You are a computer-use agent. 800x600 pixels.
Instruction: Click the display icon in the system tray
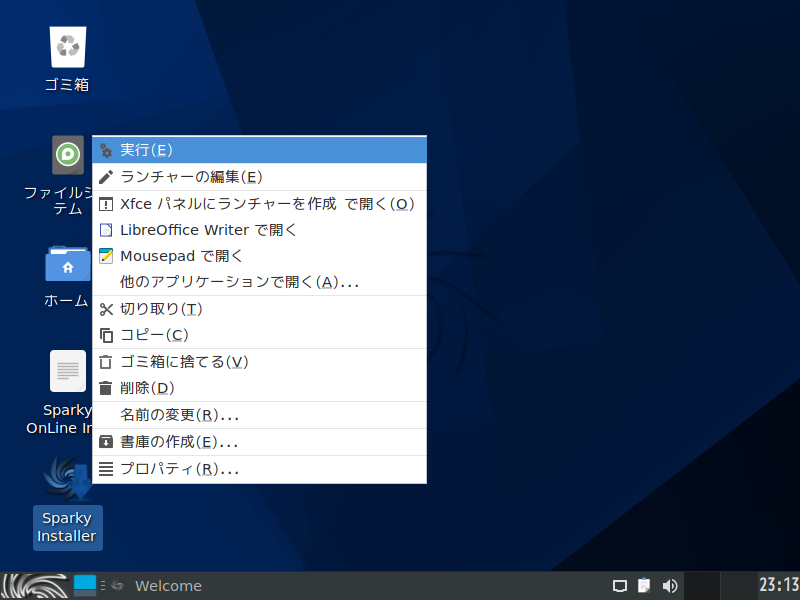pyautogui.click(x=620, y=586)
